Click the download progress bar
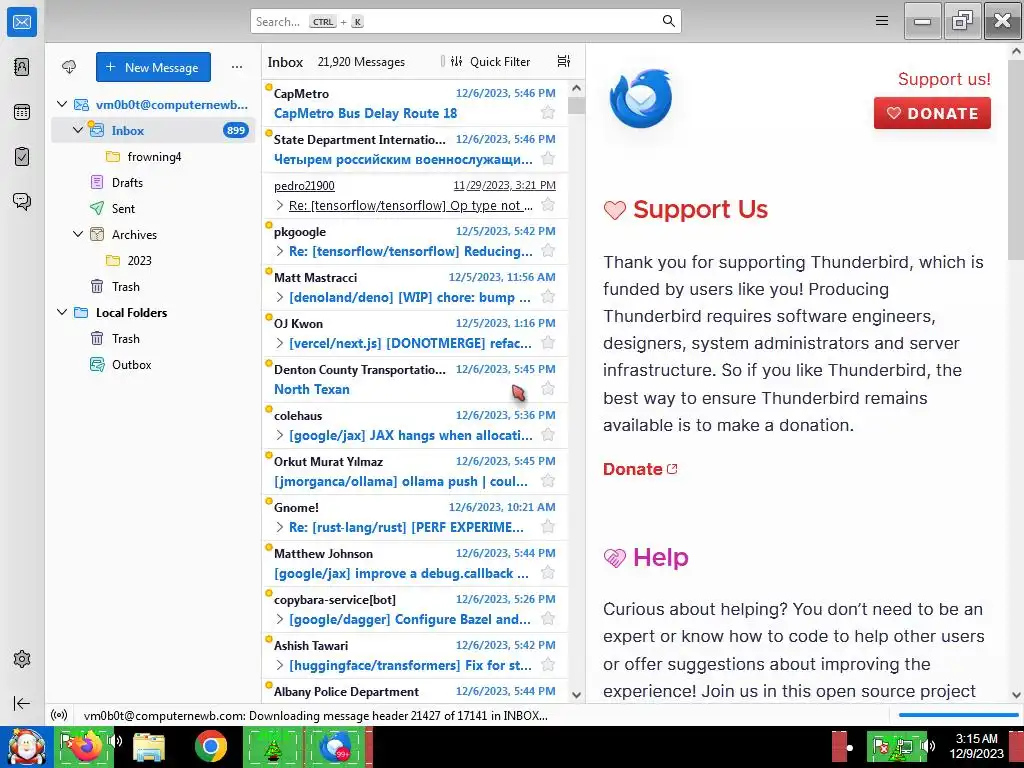Screen dimensions: 1024x768 957,715
